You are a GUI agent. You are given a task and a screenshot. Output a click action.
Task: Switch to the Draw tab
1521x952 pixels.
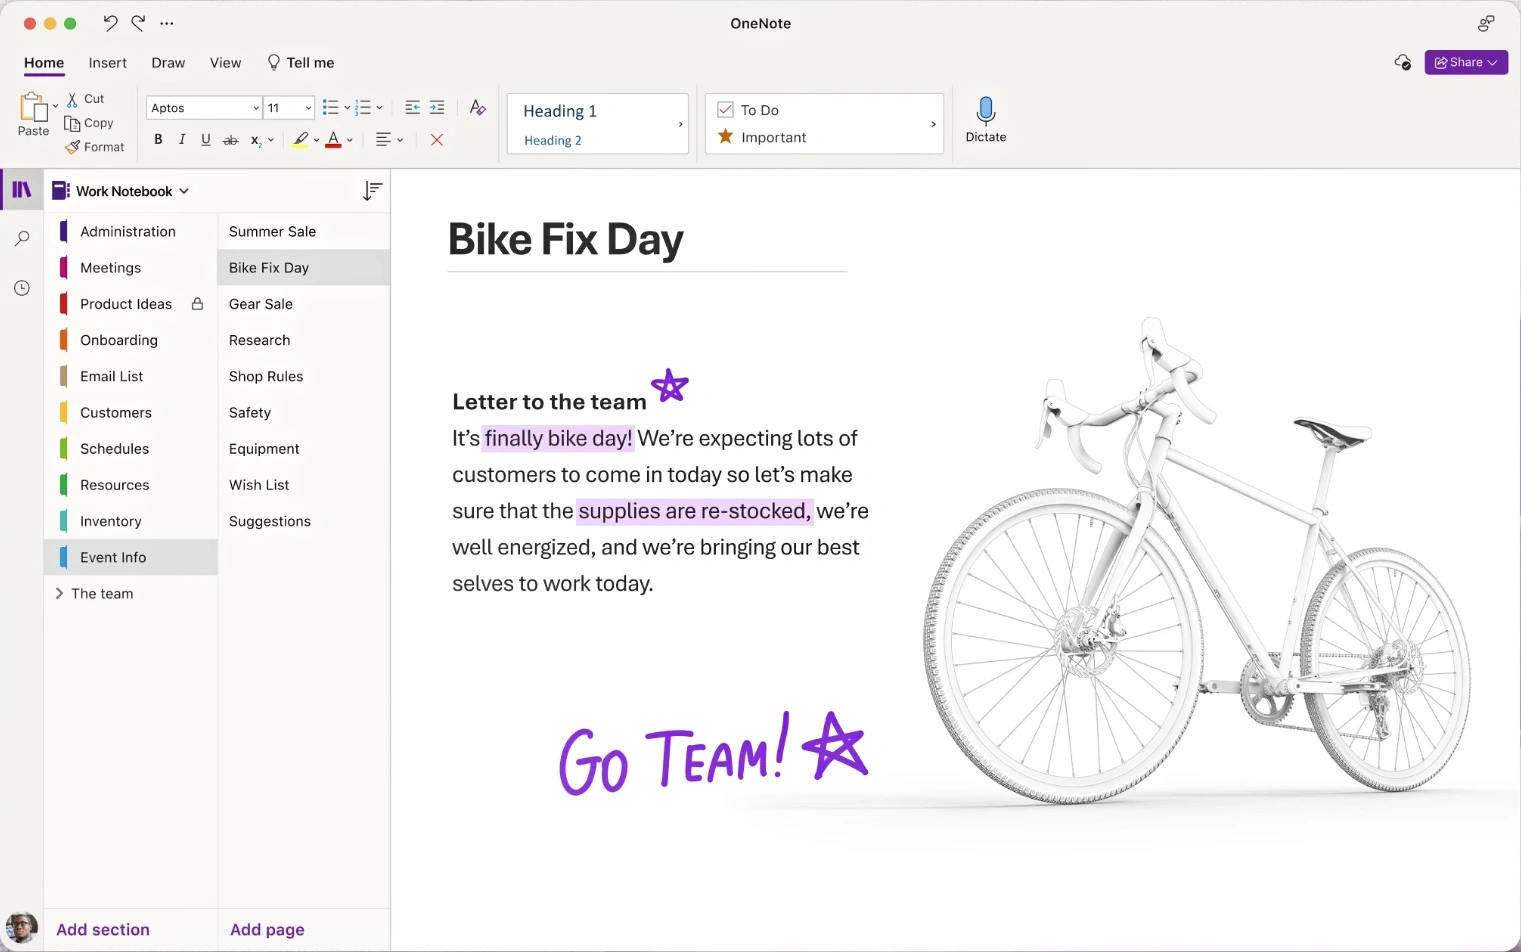(168, 63)
